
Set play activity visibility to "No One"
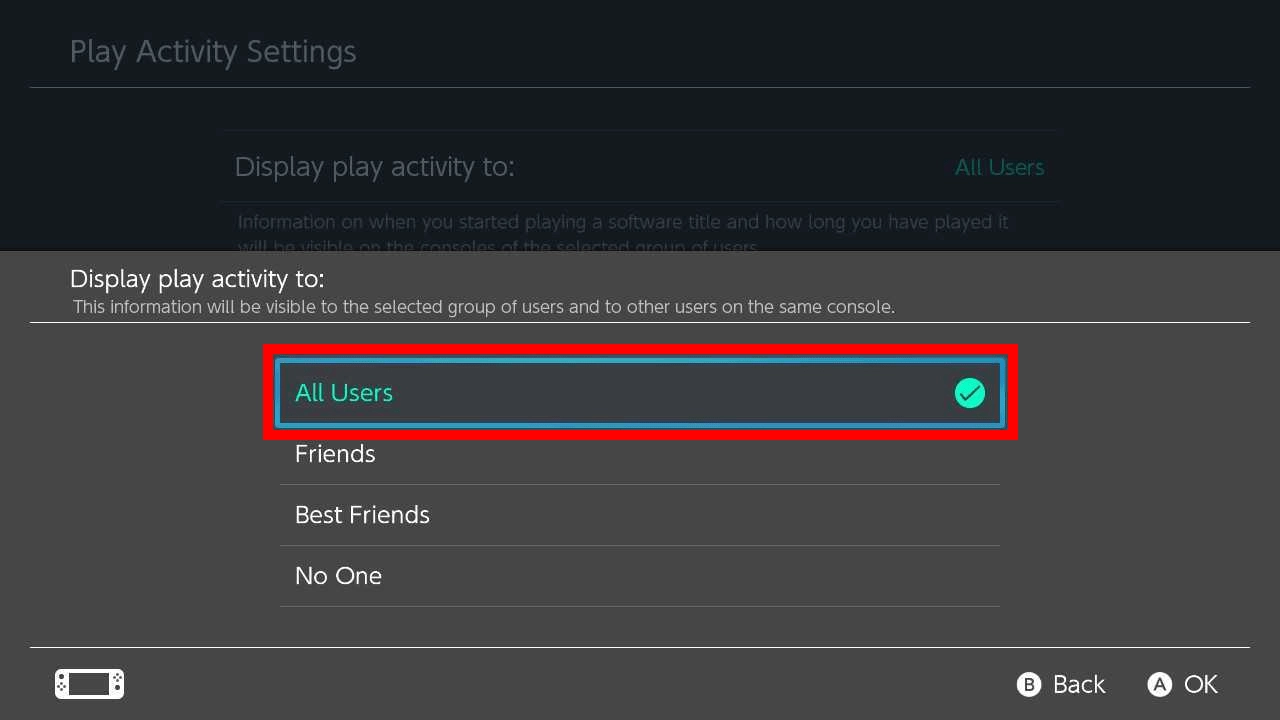[338, 576]
